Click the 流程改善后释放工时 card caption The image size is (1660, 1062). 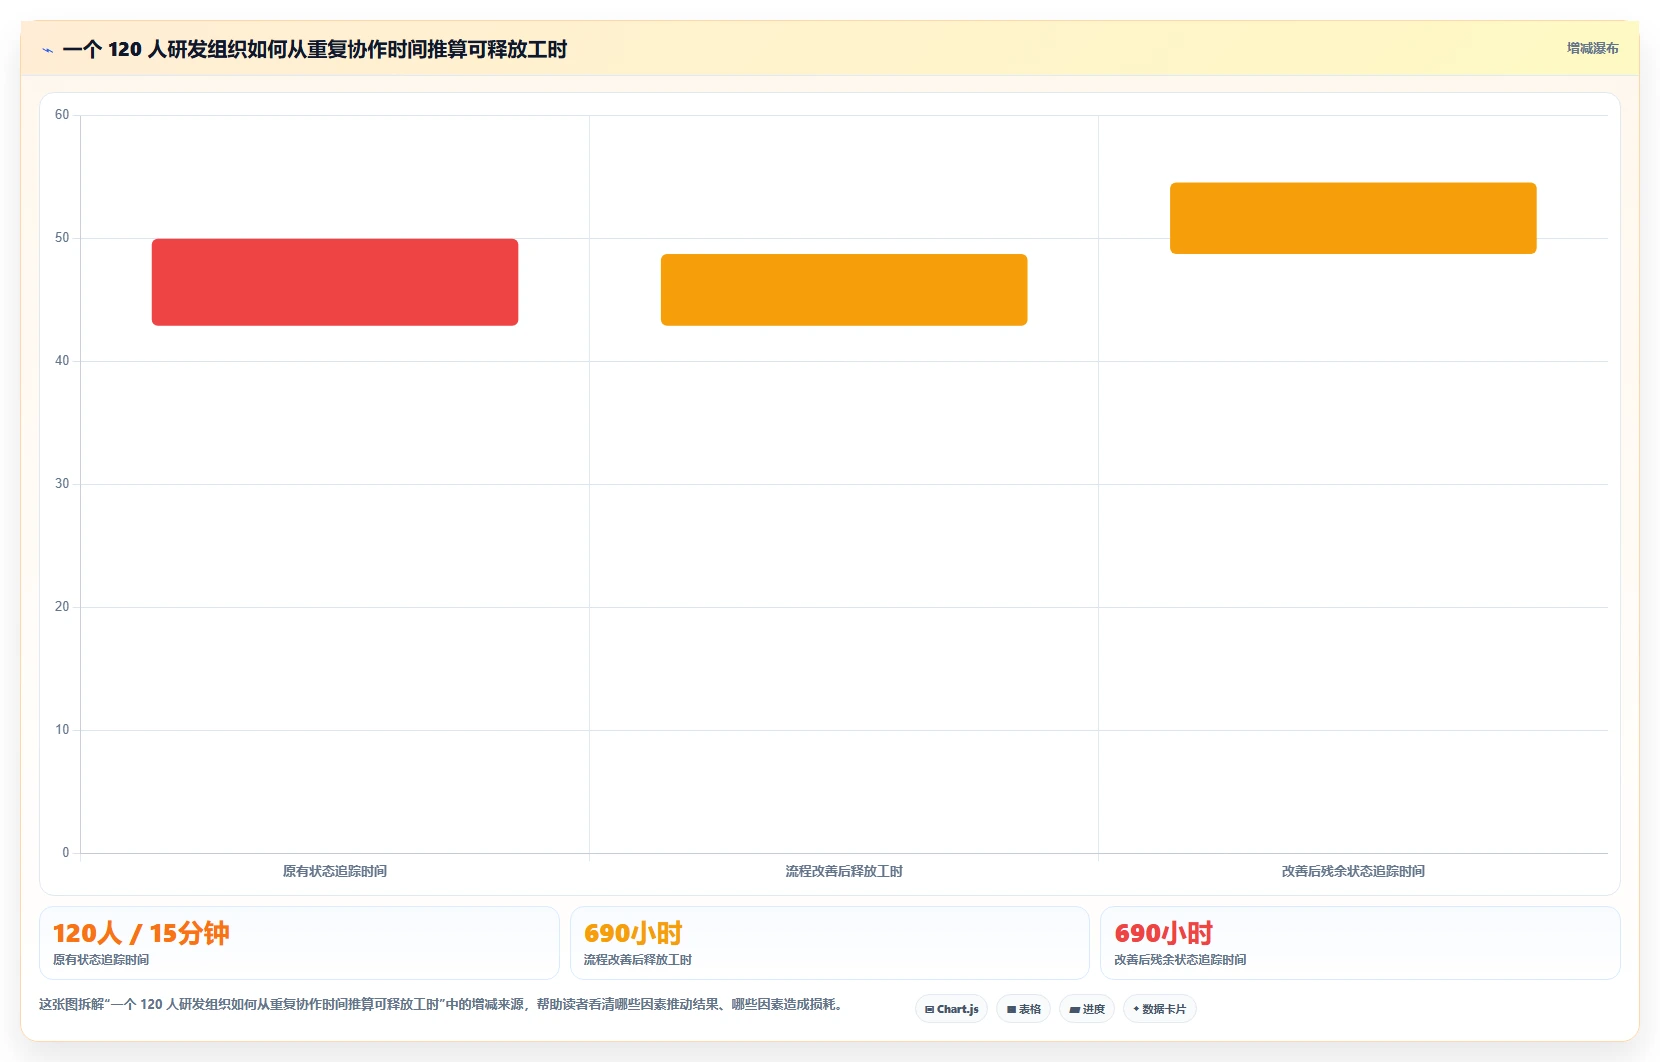coord(638,960)
